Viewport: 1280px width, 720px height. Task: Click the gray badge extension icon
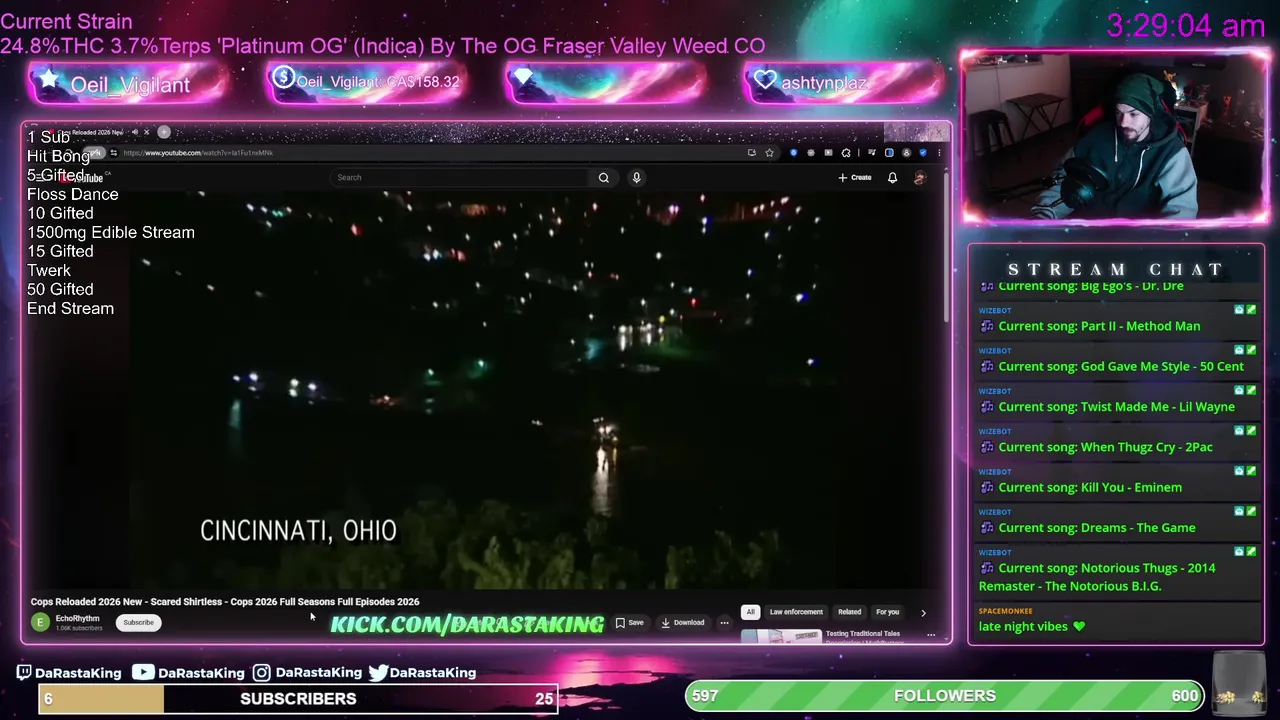coord(811,153)
